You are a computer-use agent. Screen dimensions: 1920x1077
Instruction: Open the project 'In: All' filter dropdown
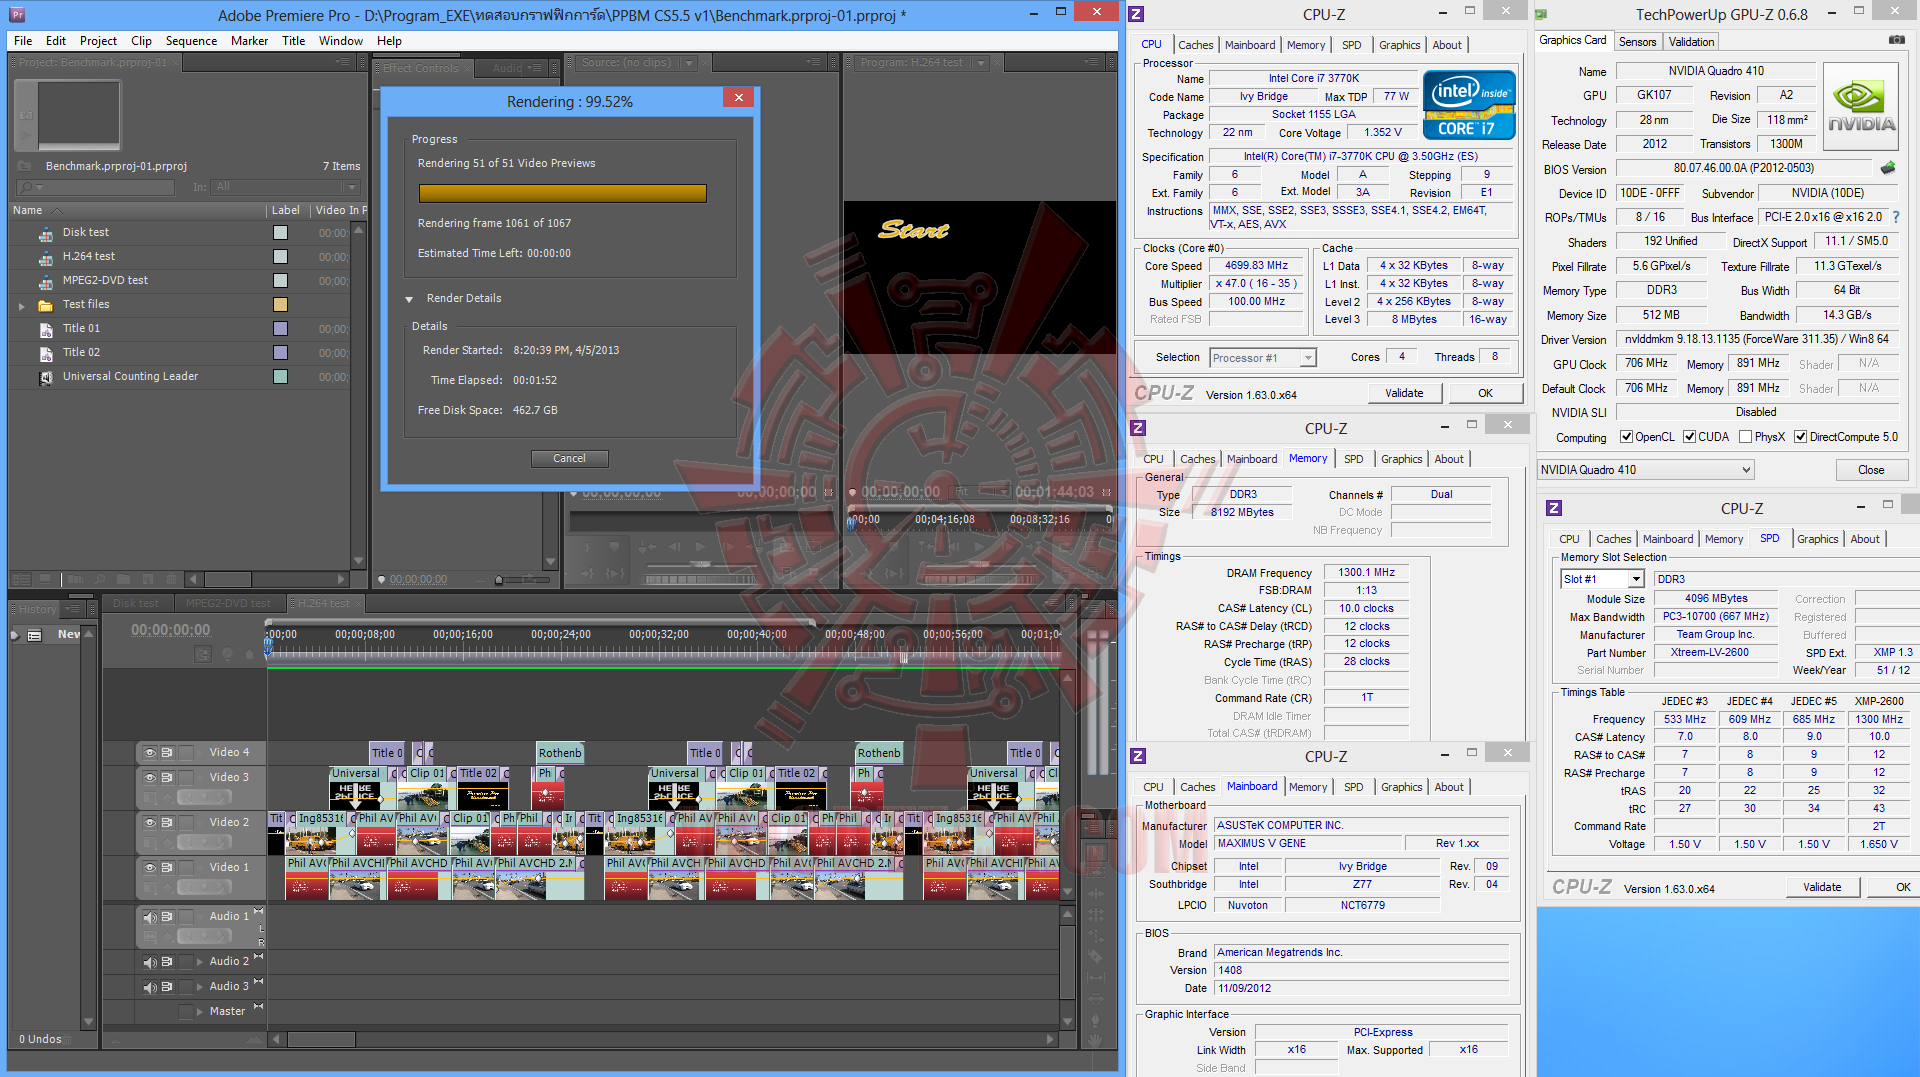coord(286,187)
